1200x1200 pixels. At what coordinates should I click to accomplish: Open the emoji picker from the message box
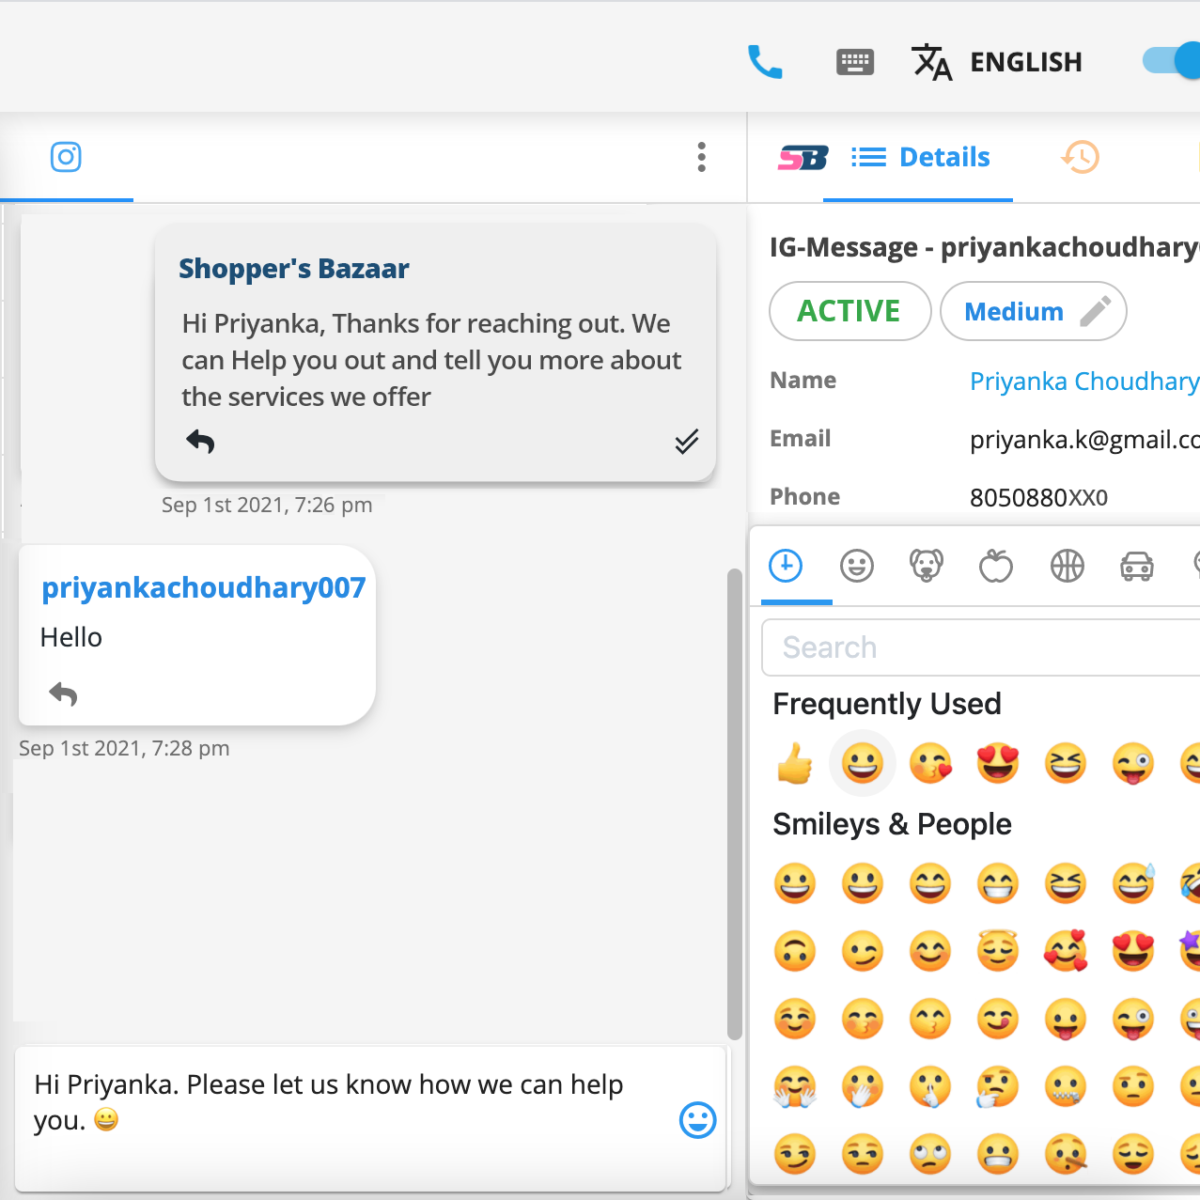click(x=698, y=1120)
